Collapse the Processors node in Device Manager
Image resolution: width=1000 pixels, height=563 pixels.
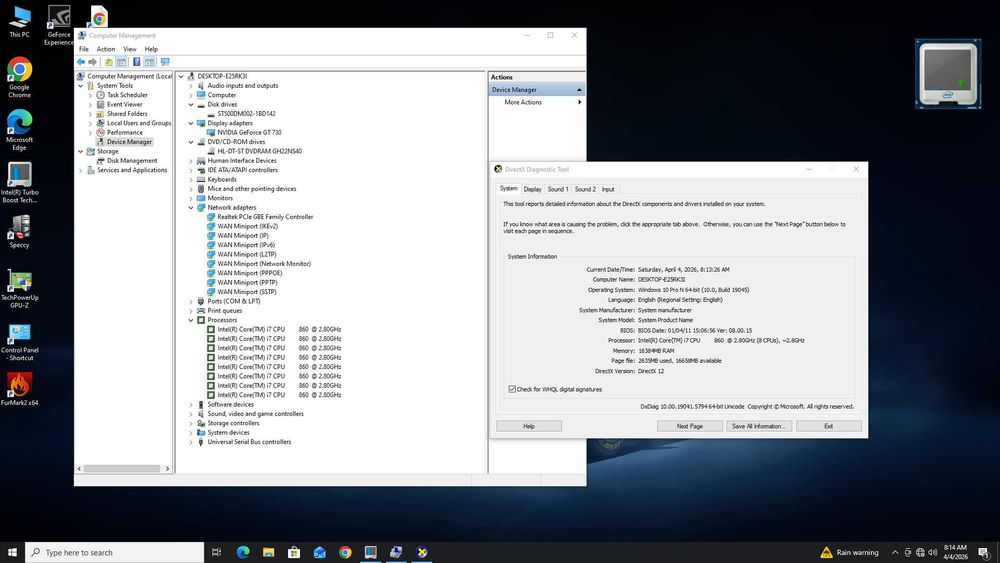coord(191,320)
